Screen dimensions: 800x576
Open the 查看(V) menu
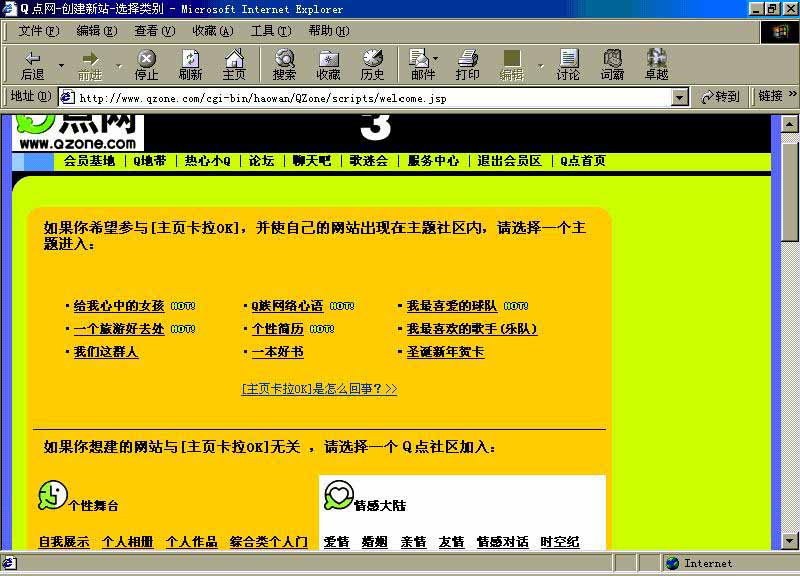point(155,31)
